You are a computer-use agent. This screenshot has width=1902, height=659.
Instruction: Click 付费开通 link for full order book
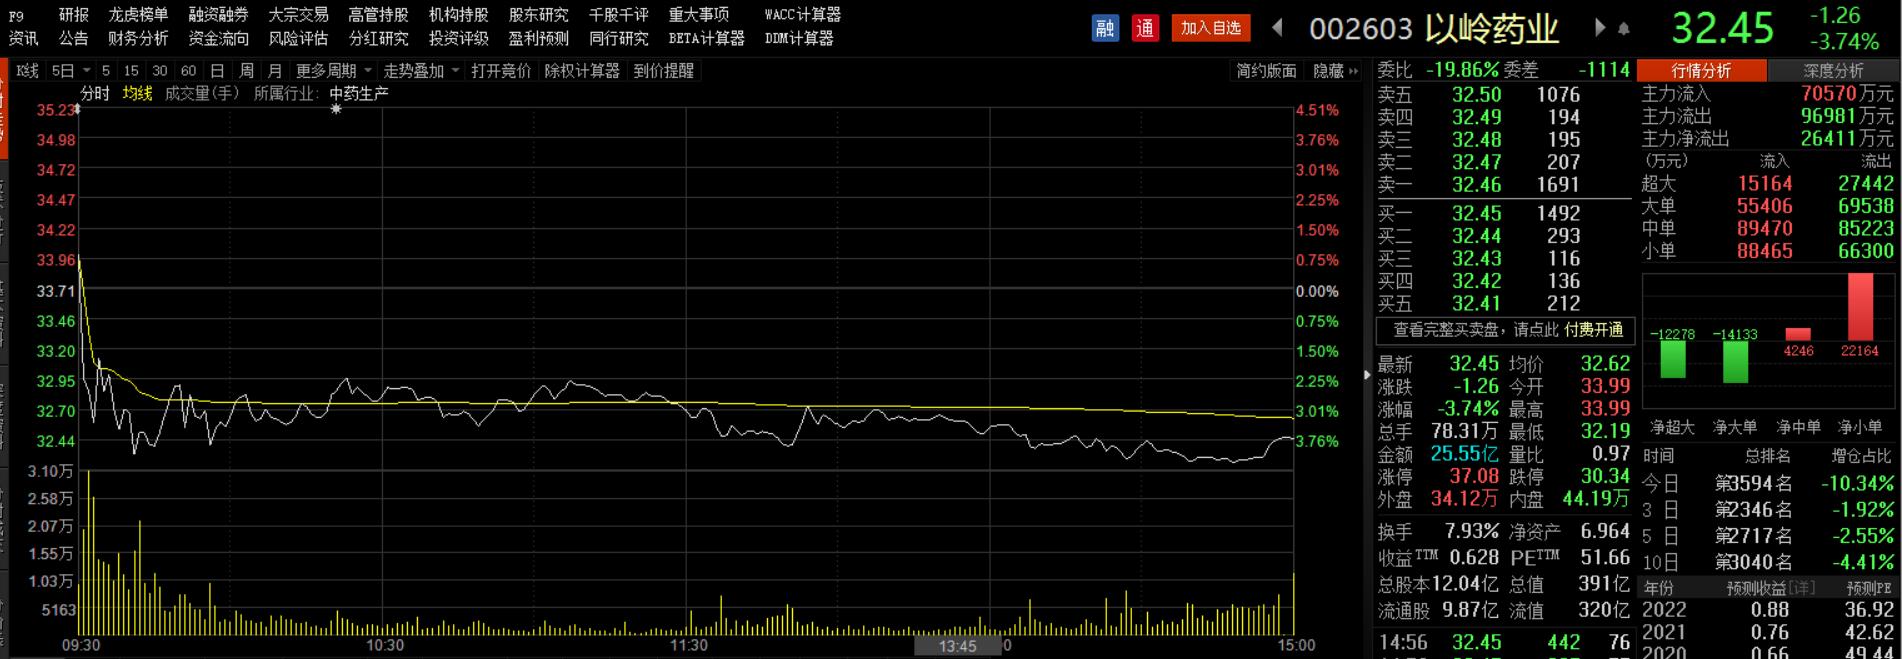tap(1594, 330)
